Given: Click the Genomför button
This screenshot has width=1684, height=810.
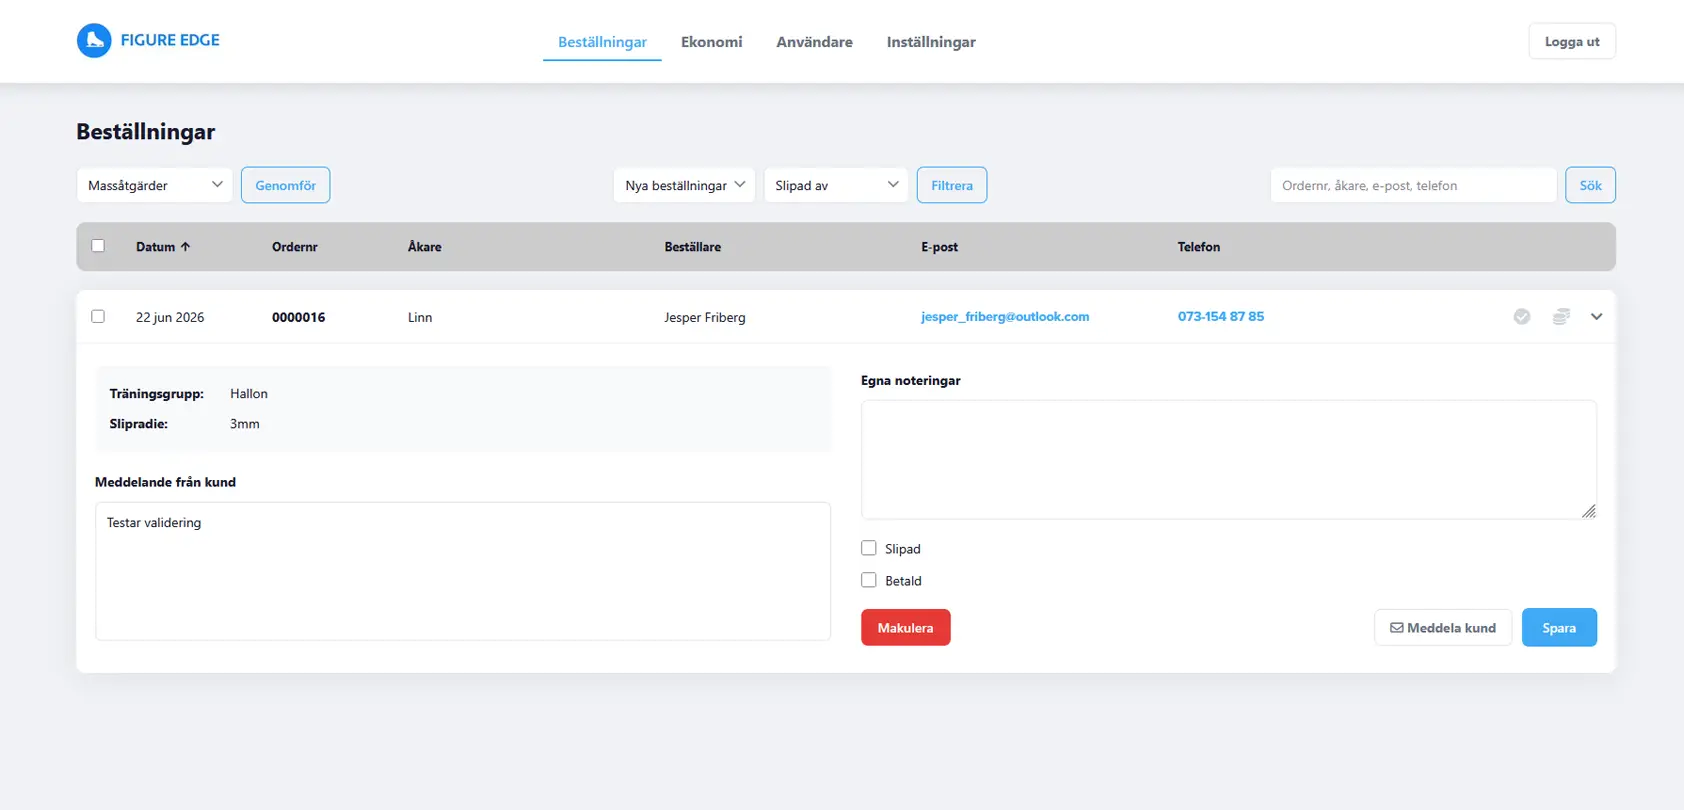Looking at the screenshot, I should coord(286,185).
